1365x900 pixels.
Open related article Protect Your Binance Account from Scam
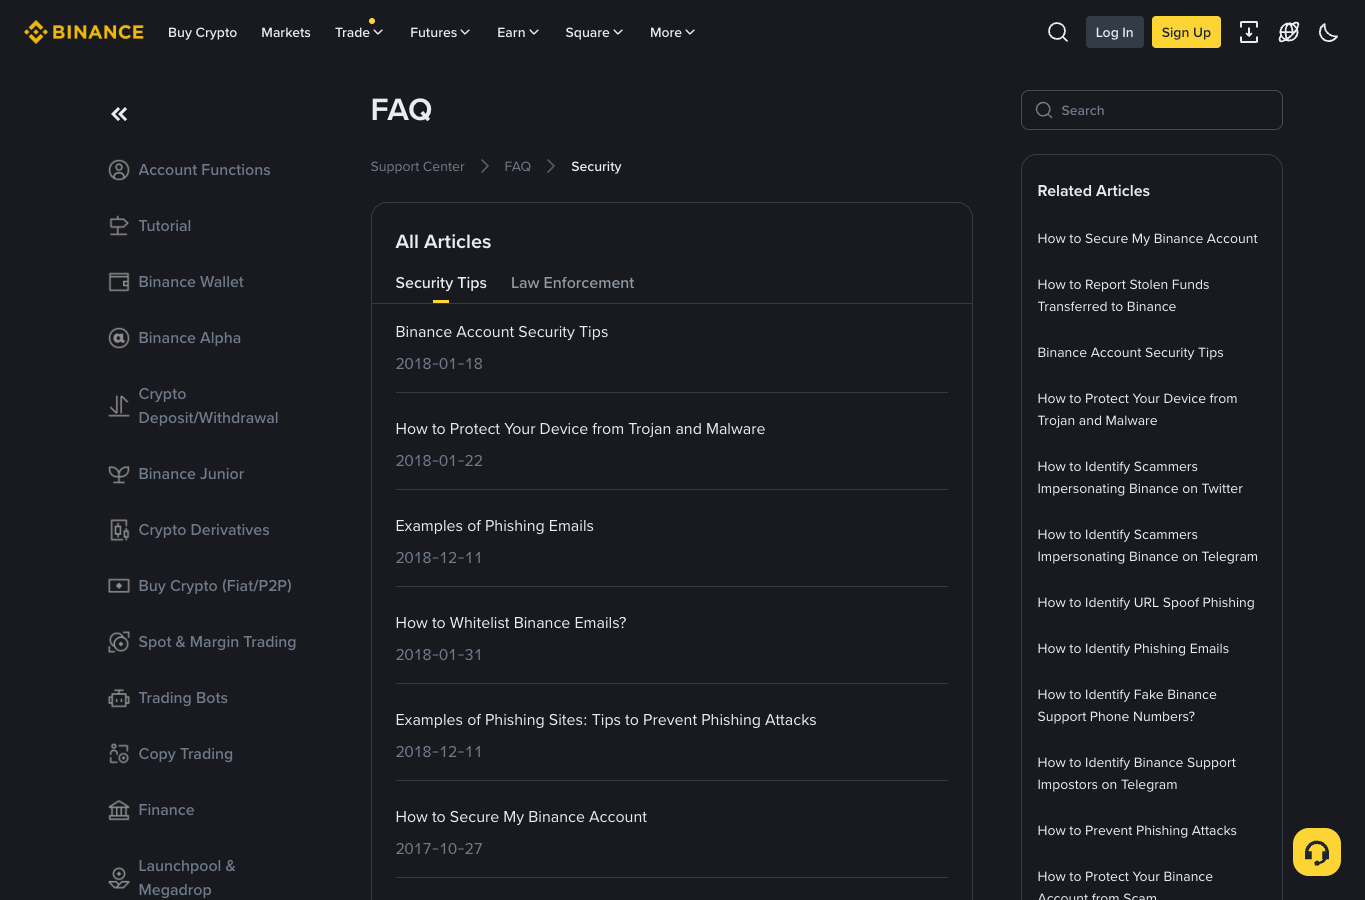click(x=1125, y=886)
